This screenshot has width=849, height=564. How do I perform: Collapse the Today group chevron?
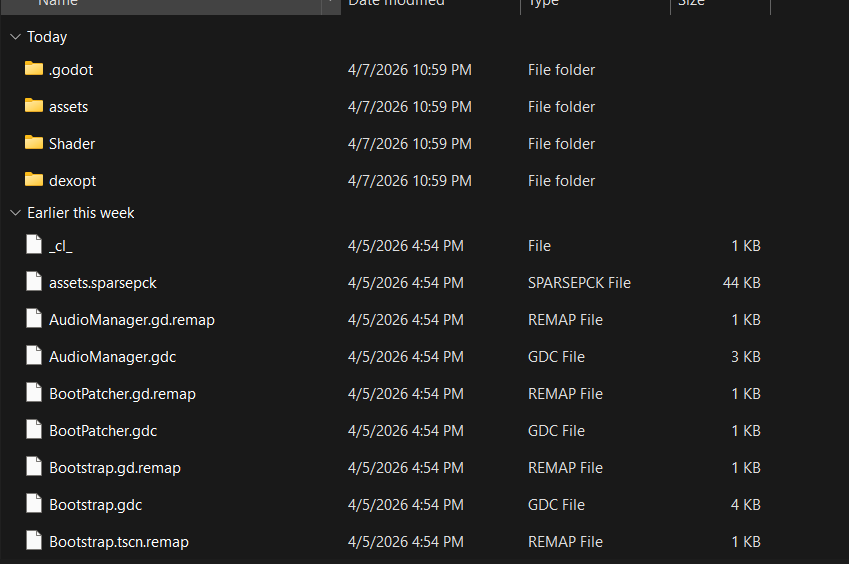(x=15, y=37)
